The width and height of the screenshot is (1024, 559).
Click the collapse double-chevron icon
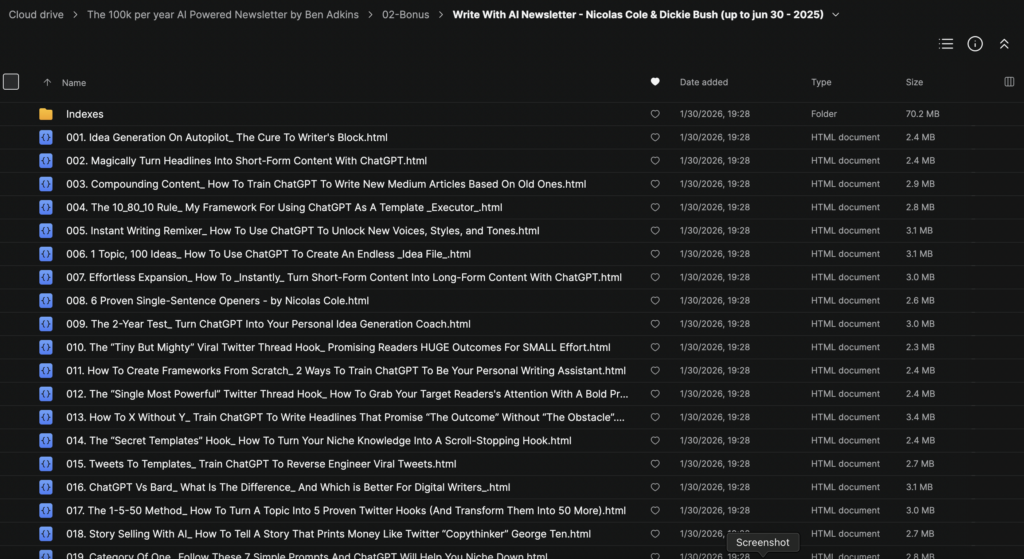1004,44
